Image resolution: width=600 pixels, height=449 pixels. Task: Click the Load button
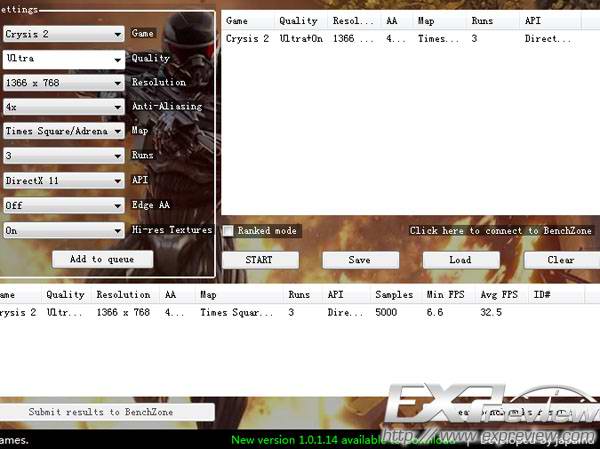pos(460,260)
